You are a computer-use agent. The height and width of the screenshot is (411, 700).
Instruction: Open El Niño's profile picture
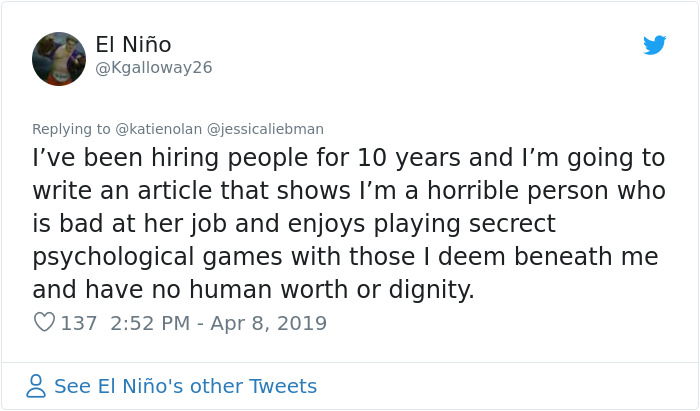[59, 58]
